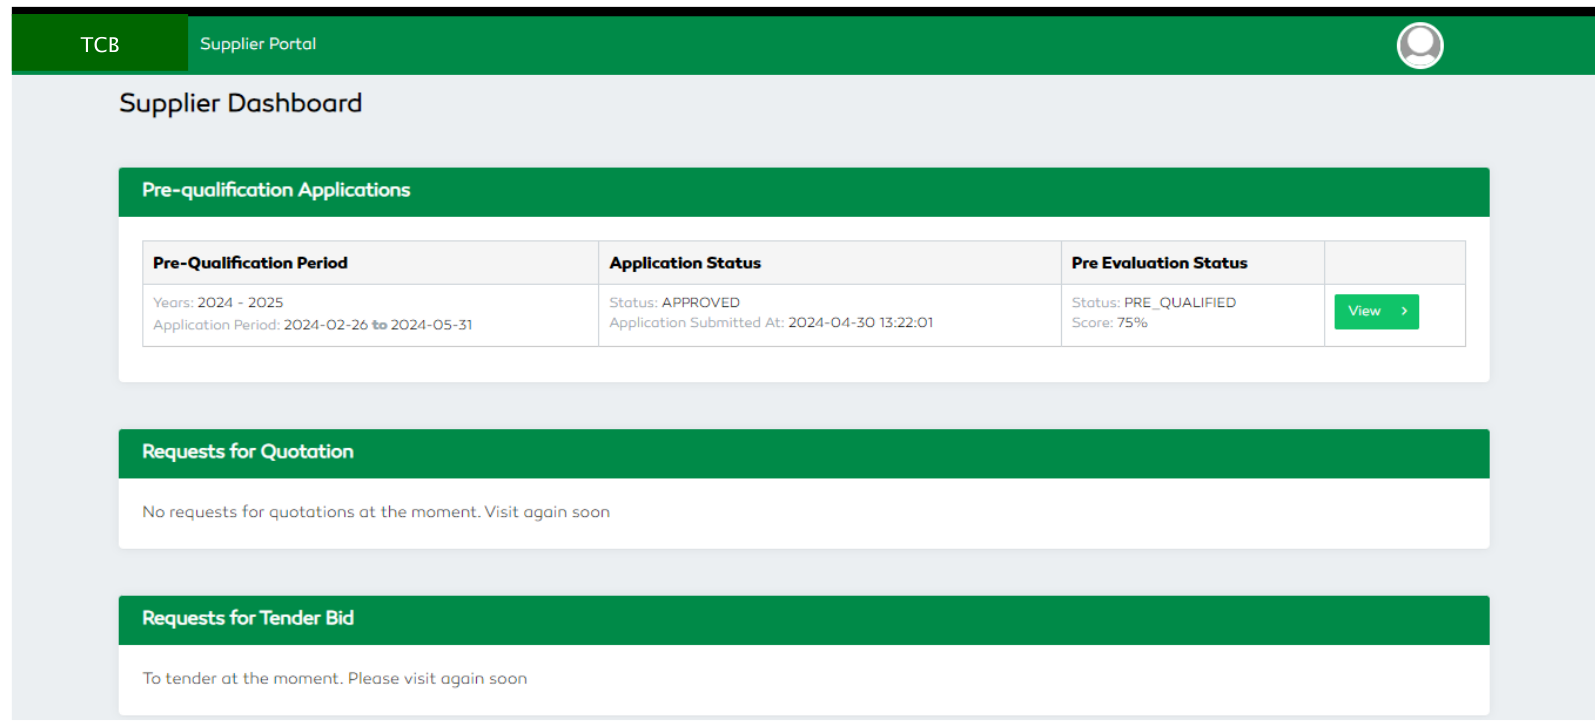Click the TCB logo block
1595x722 pixels.
(100, 44)
